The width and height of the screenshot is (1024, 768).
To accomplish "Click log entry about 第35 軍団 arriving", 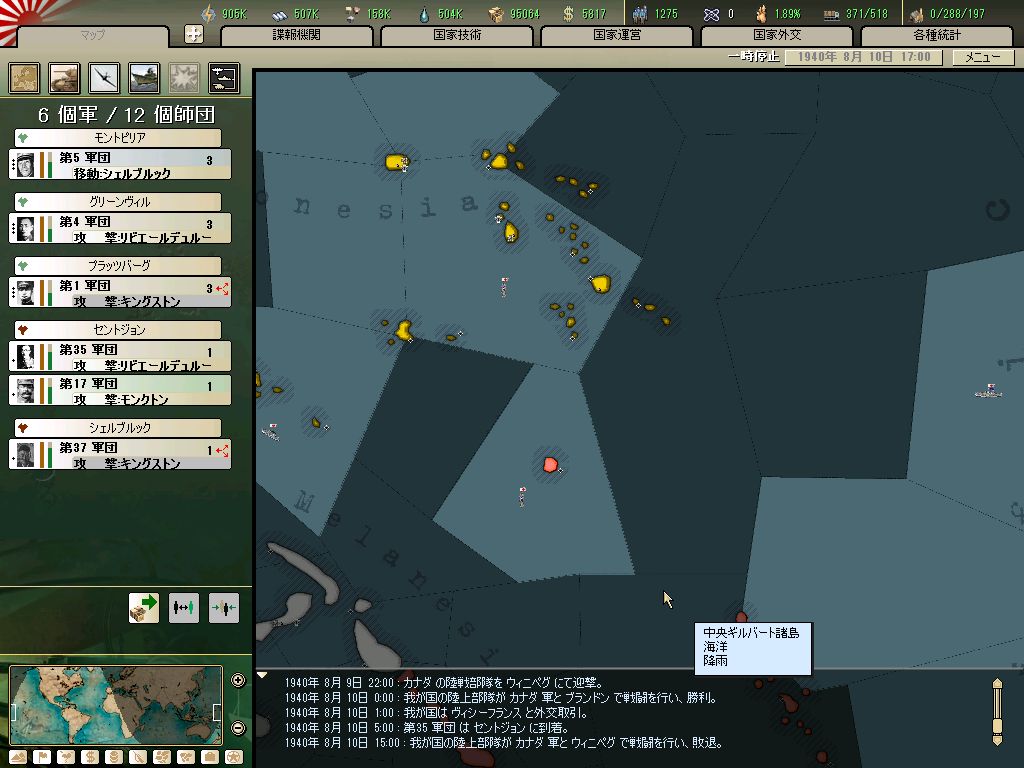I will click(426, 728).
